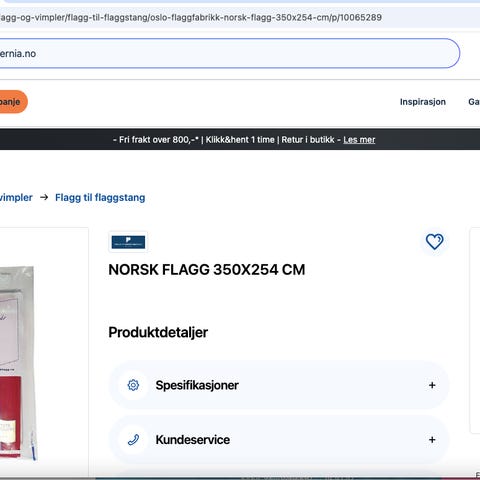Click the Norsk Flagg 350x254 cm title
The width and height of the screenshot is (480, 480).
click(x=207, y=270)
